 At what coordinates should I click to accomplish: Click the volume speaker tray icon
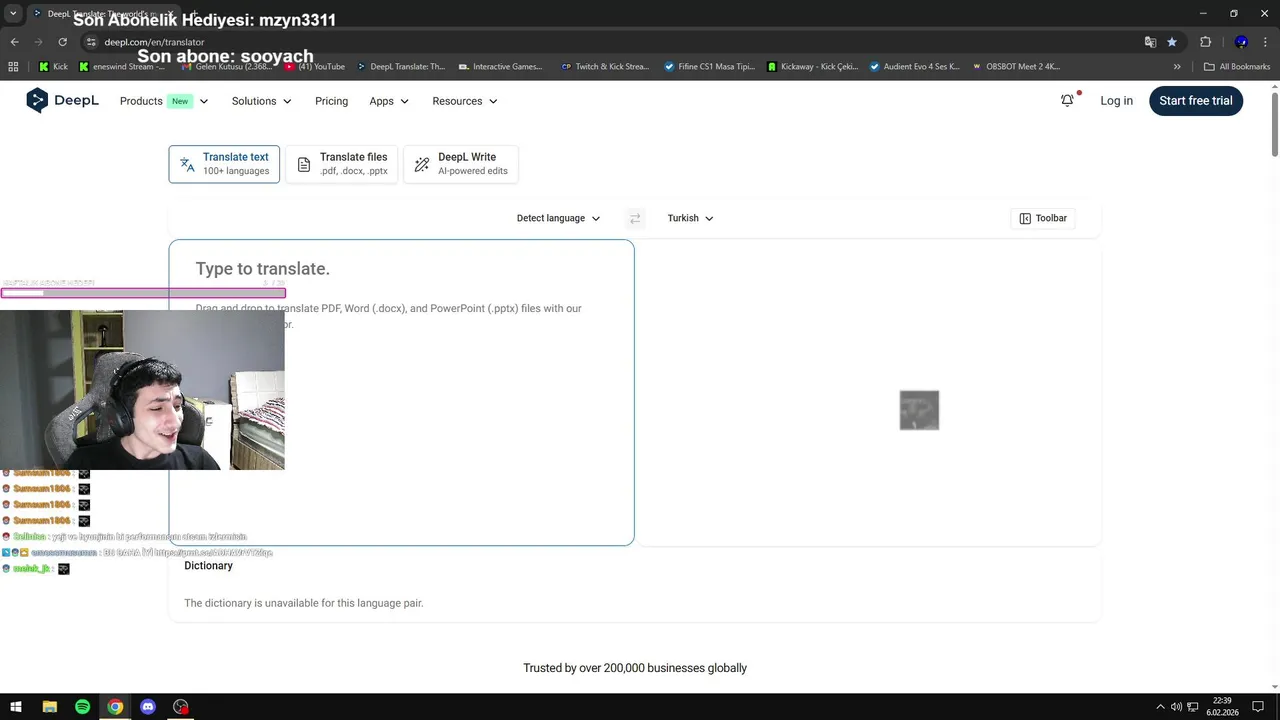pos(1177,707)
